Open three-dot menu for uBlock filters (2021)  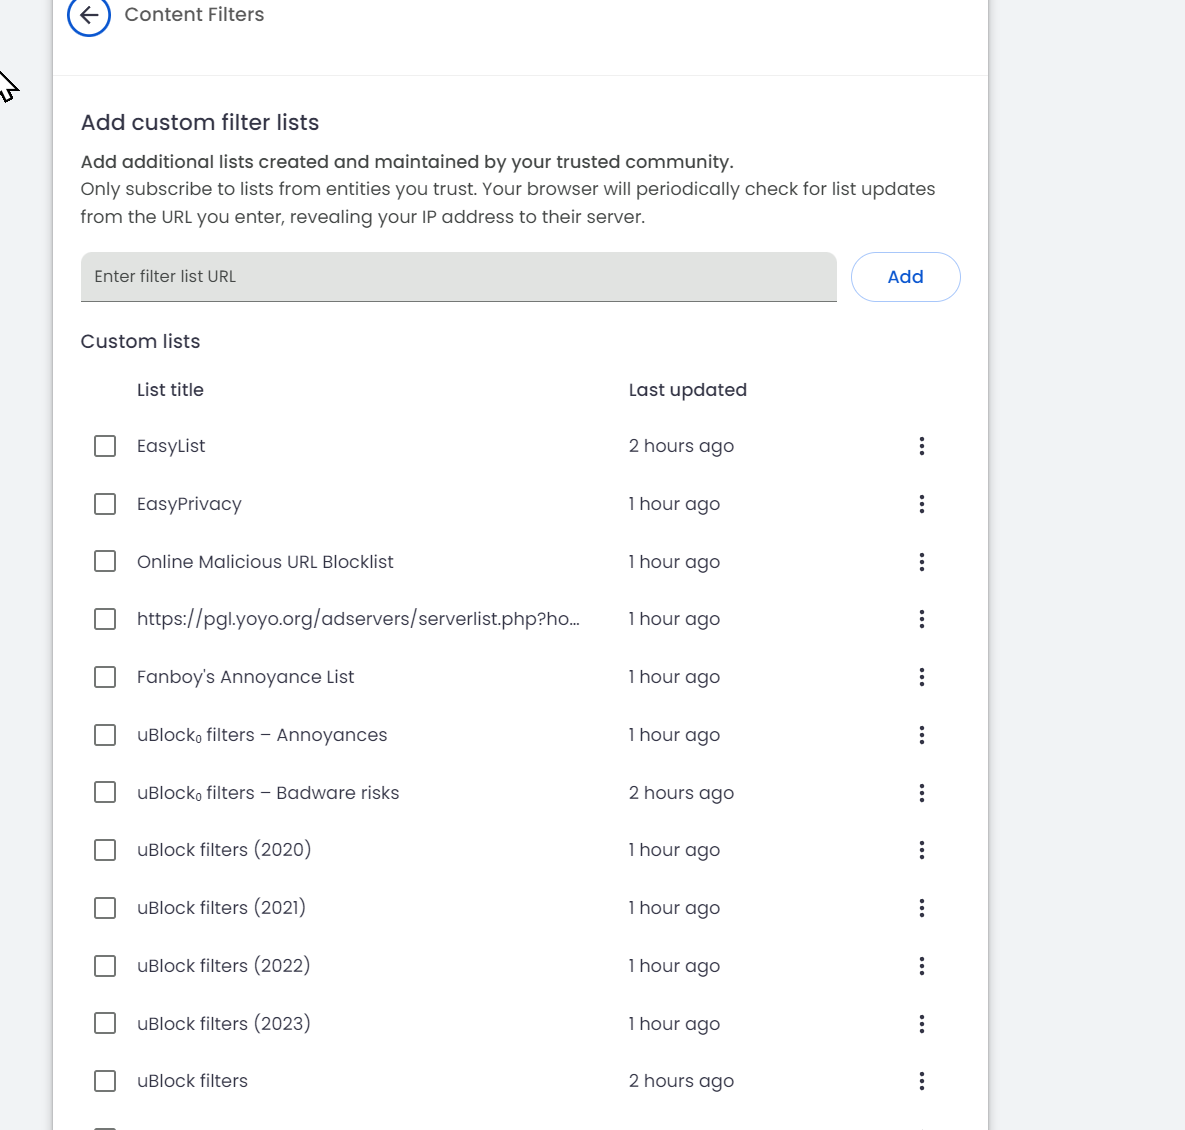pos(921,908)
